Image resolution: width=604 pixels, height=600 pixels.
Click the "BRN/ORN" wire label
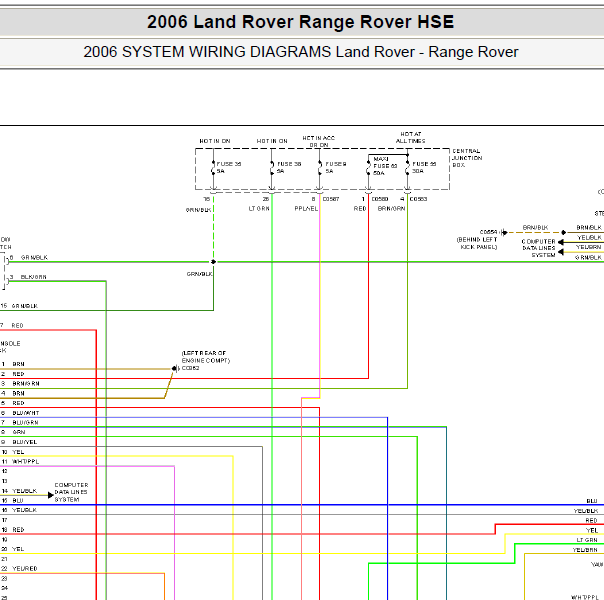coord(391,209)
